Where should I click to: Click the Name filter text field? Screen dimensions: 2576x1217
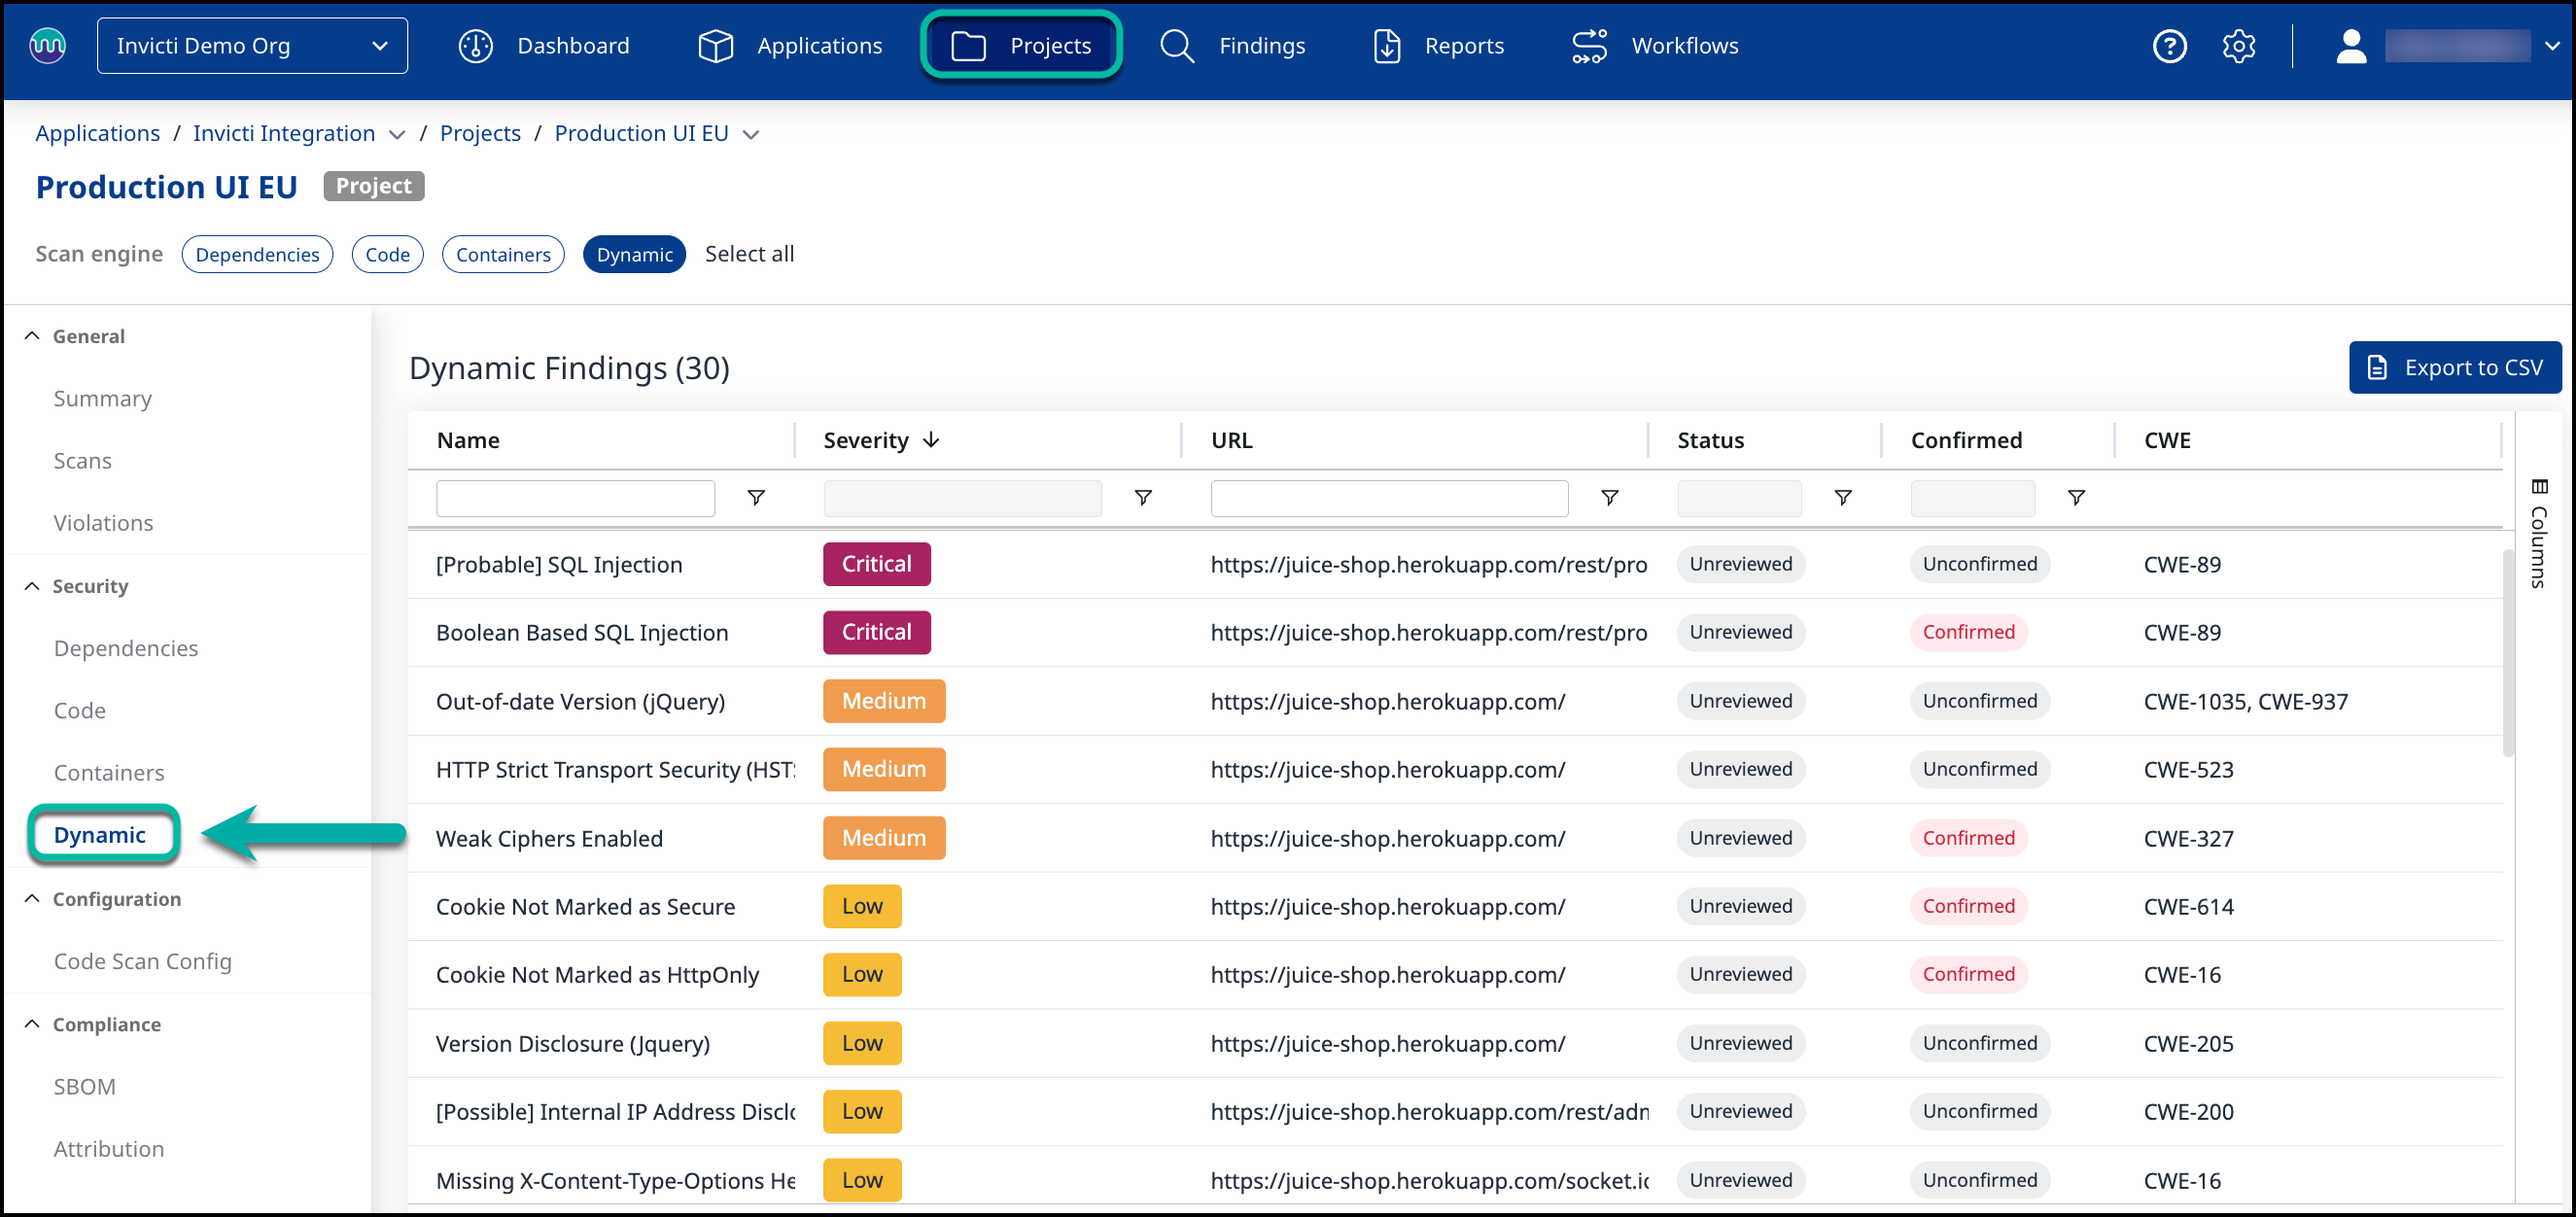(575, 498)
